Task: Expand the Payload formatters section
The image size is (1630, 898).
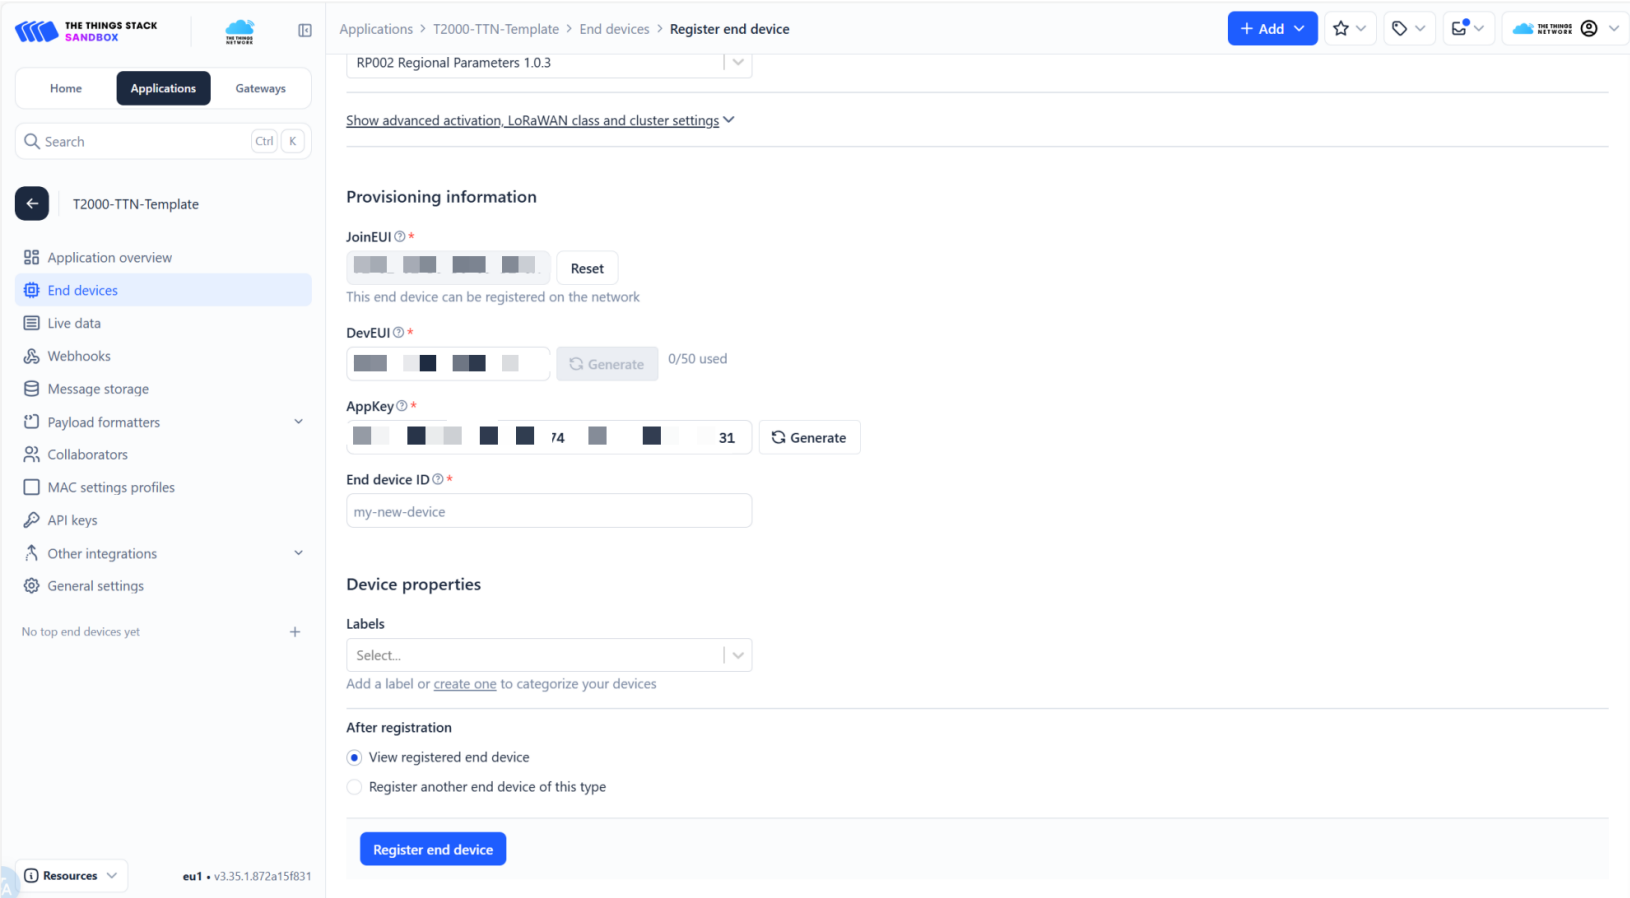Action: (x=298, y=422)
